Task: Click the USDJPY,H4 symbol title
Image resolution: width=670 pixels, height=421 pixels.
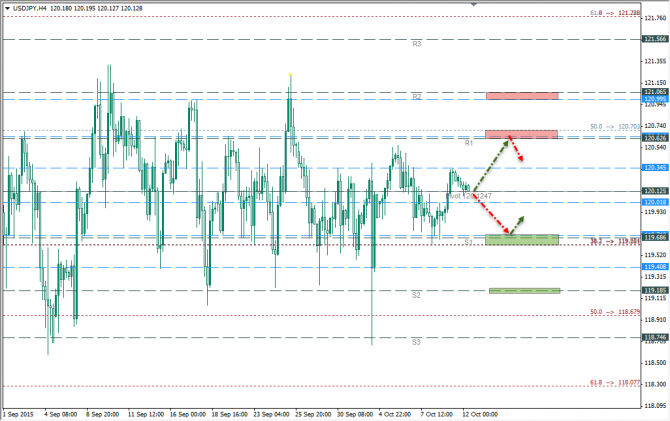Action: point(30,8)
